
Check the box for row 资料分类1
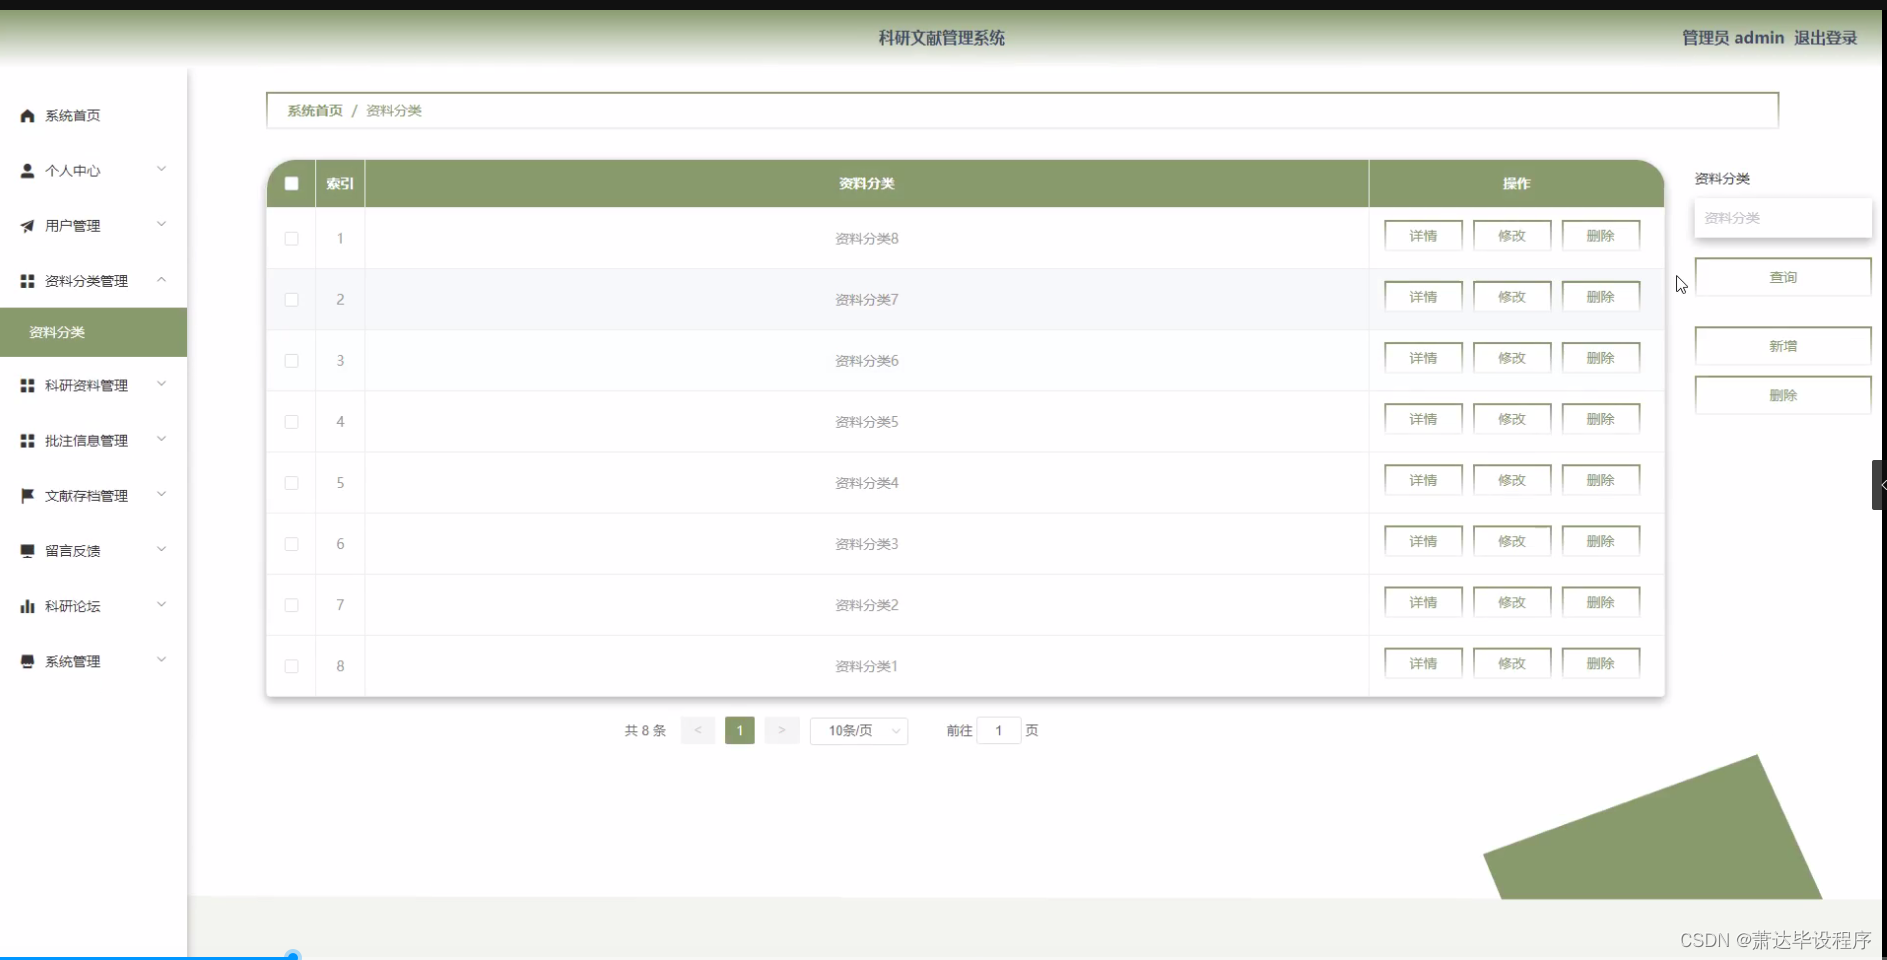(291, 665)
